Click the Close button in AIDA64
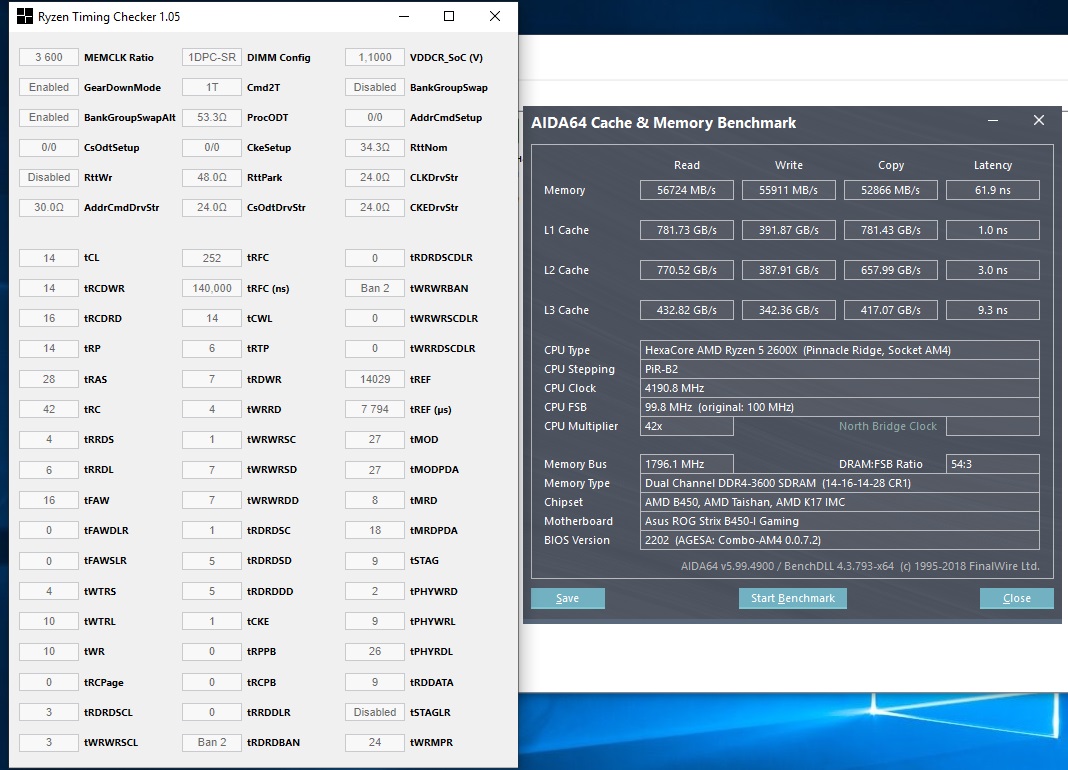 tap(1016, 598)
